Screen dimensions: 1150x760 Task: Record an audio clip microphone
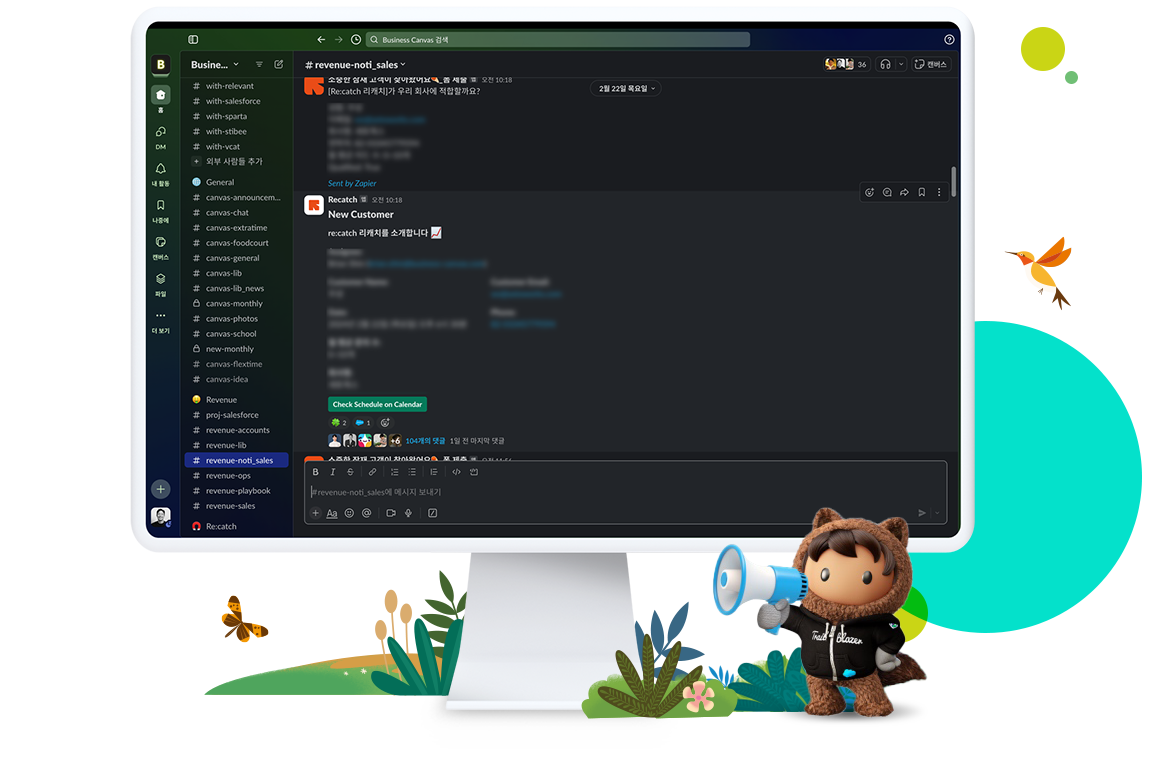coord(409,514)
